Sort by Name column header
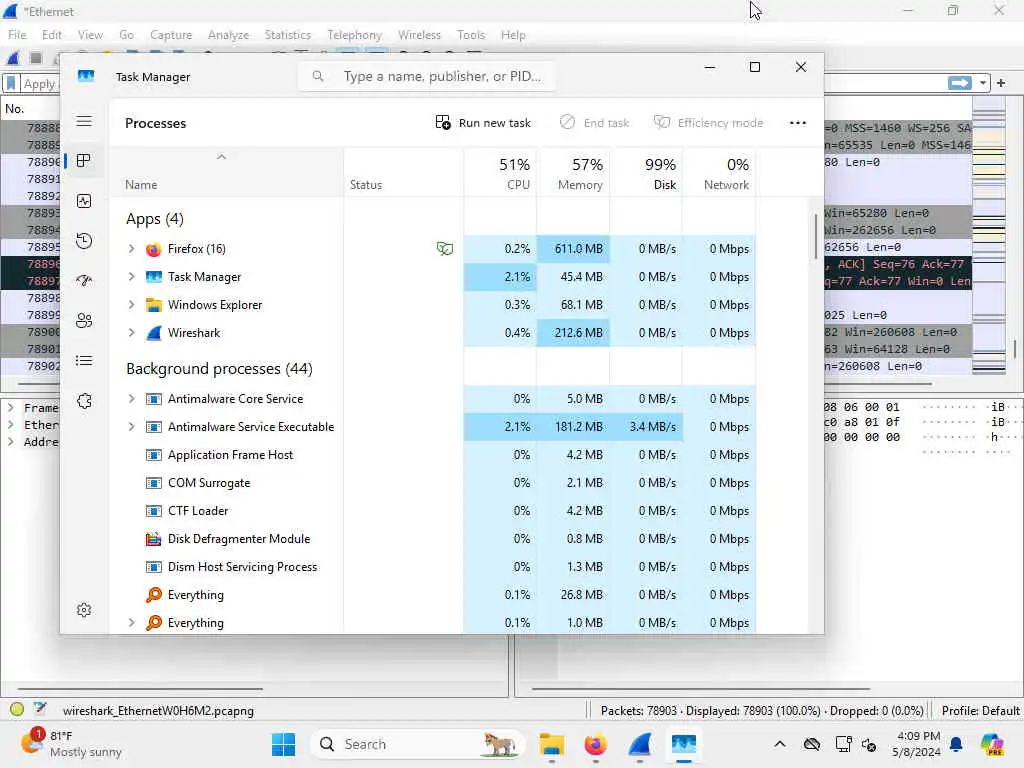Image resolution: width=1024 pixels, height=768 pixels. tap(226, 173)
